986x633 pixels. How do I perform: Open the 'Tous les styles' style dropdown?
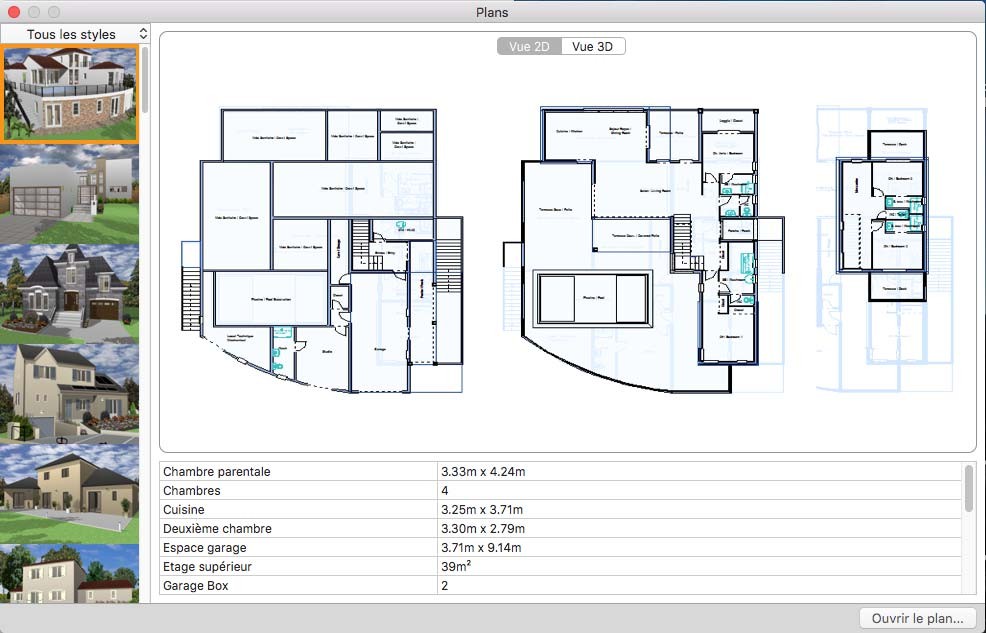[x=75, y=34]
